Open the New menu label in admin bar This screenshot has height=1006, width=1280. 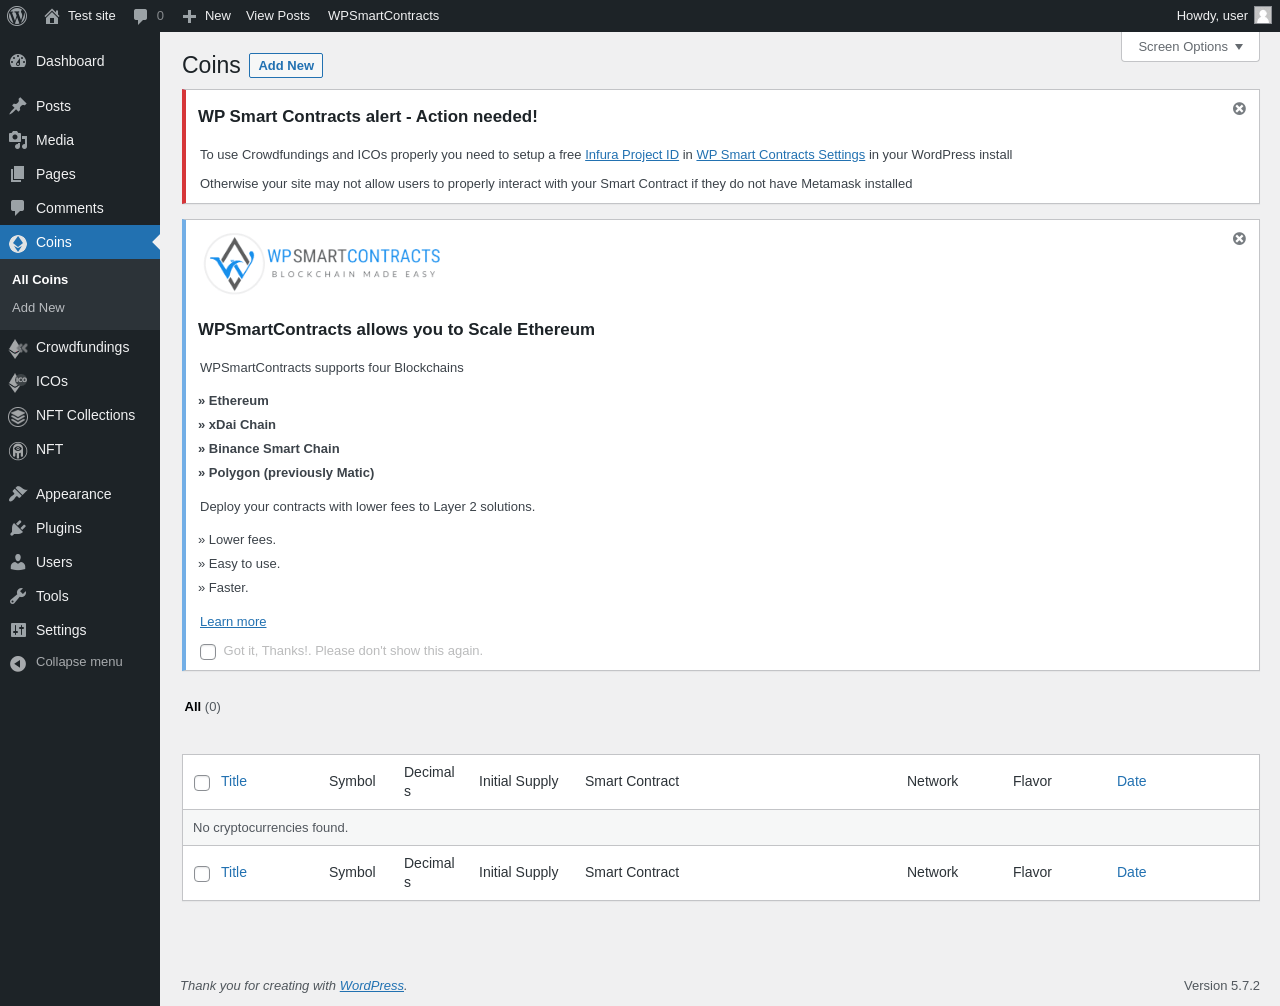pyautogui.click(x=218, y=16)
